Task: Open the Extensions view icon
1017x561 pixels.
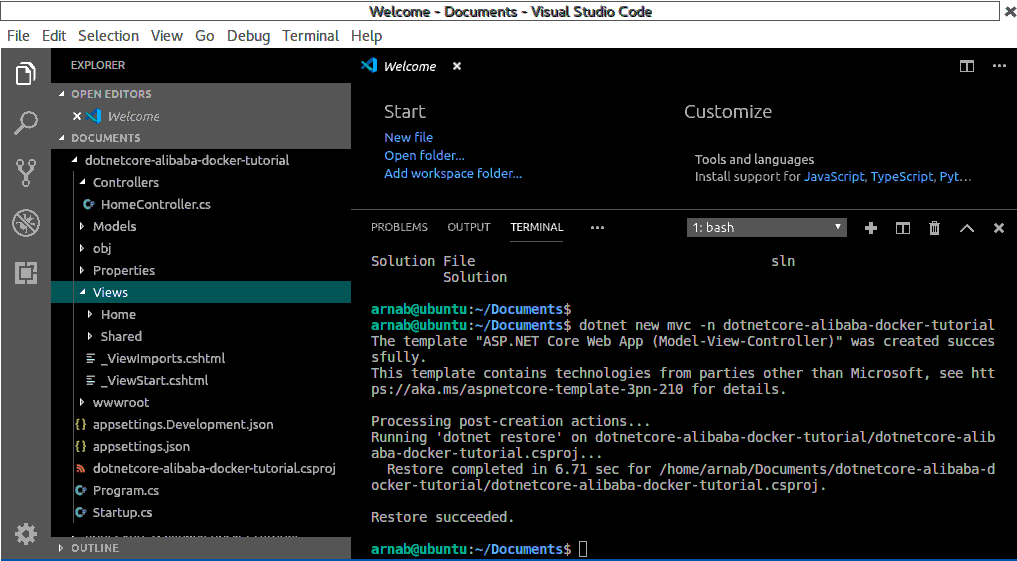Action: 26,273
